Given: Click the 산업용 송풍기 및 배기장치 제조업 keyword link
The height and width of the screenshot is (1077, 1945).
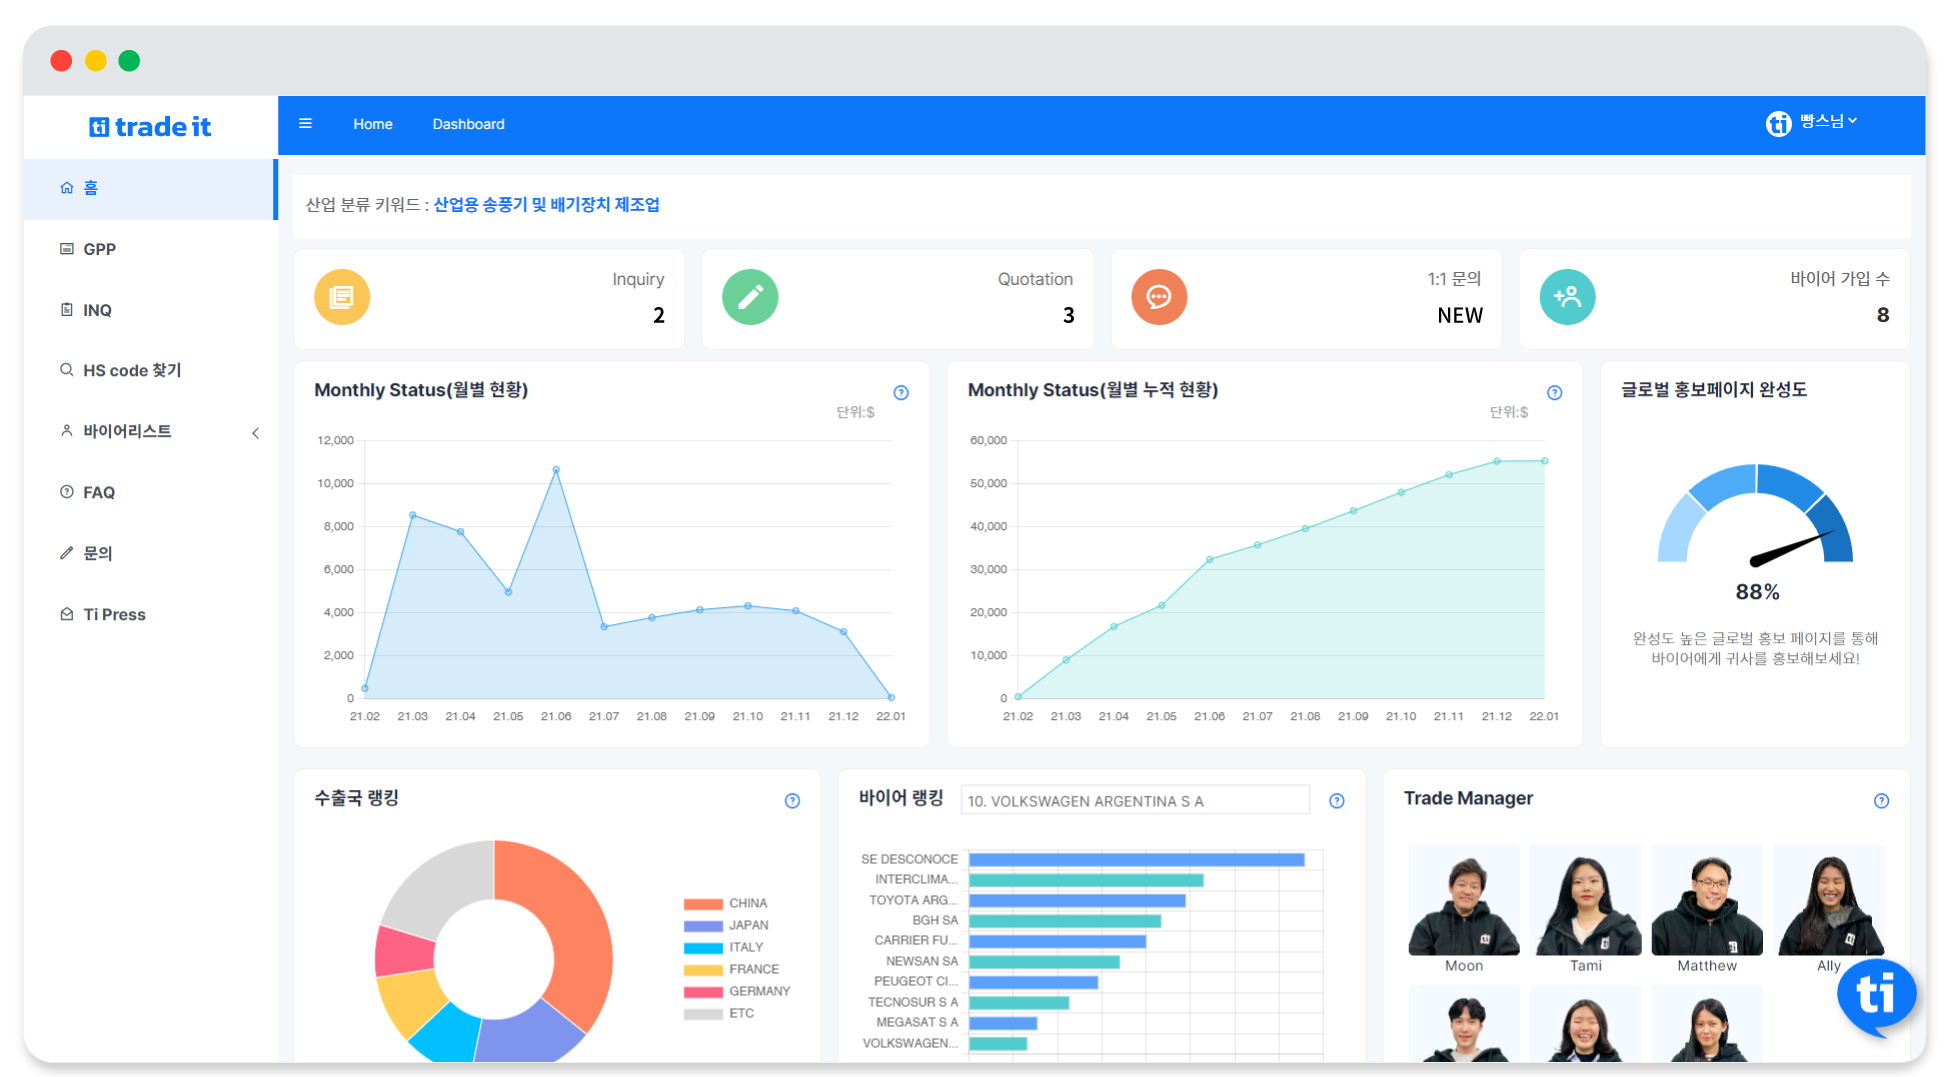Looking at the screenshot, I should [546, 205].
